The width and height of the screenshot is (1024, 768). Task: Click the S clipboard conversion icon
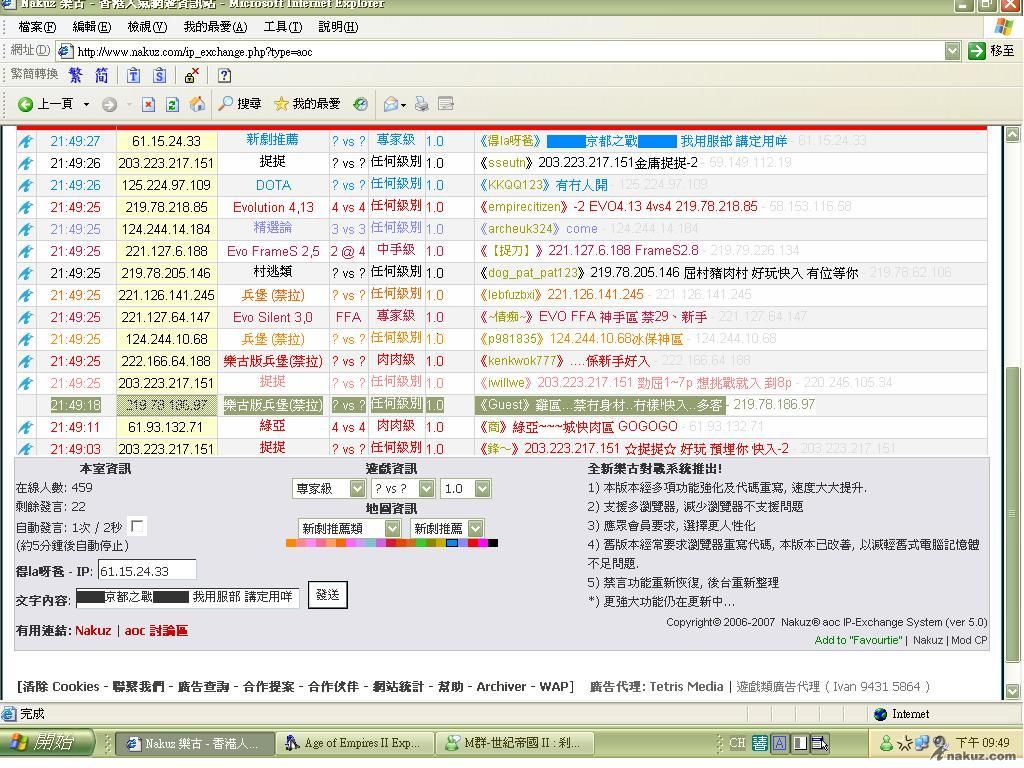[159, 75]
